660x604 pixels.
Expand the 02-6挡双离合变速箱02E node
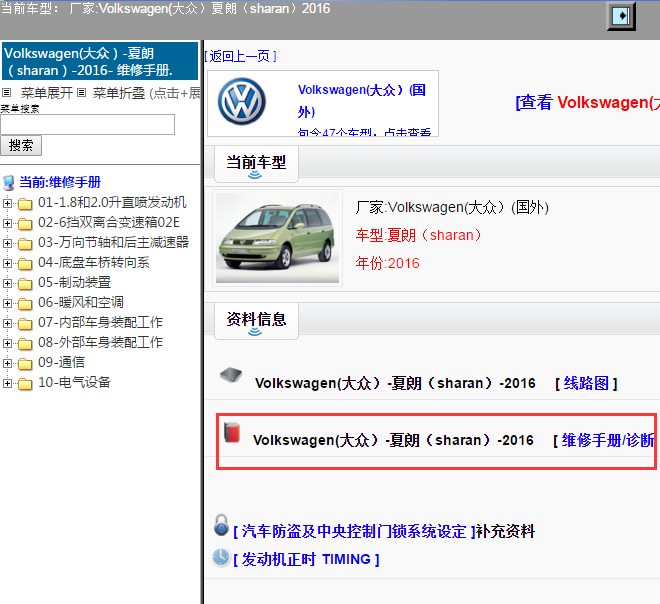(7, 223)
